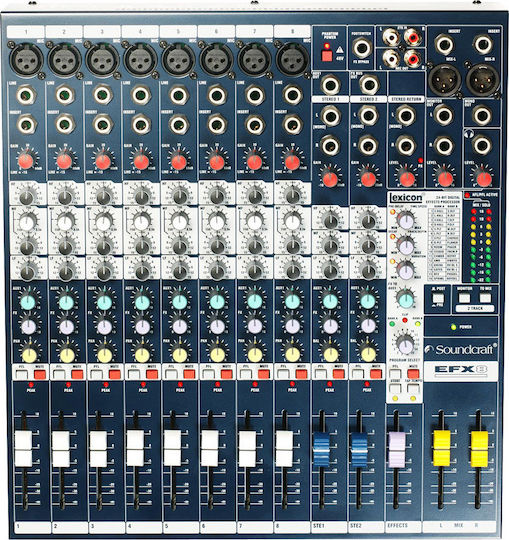Image resolution: width=509 pixels, height=540 pixels.
Task: Select the MIX-R XLR output connector
Action: click(x=483, y=79)
